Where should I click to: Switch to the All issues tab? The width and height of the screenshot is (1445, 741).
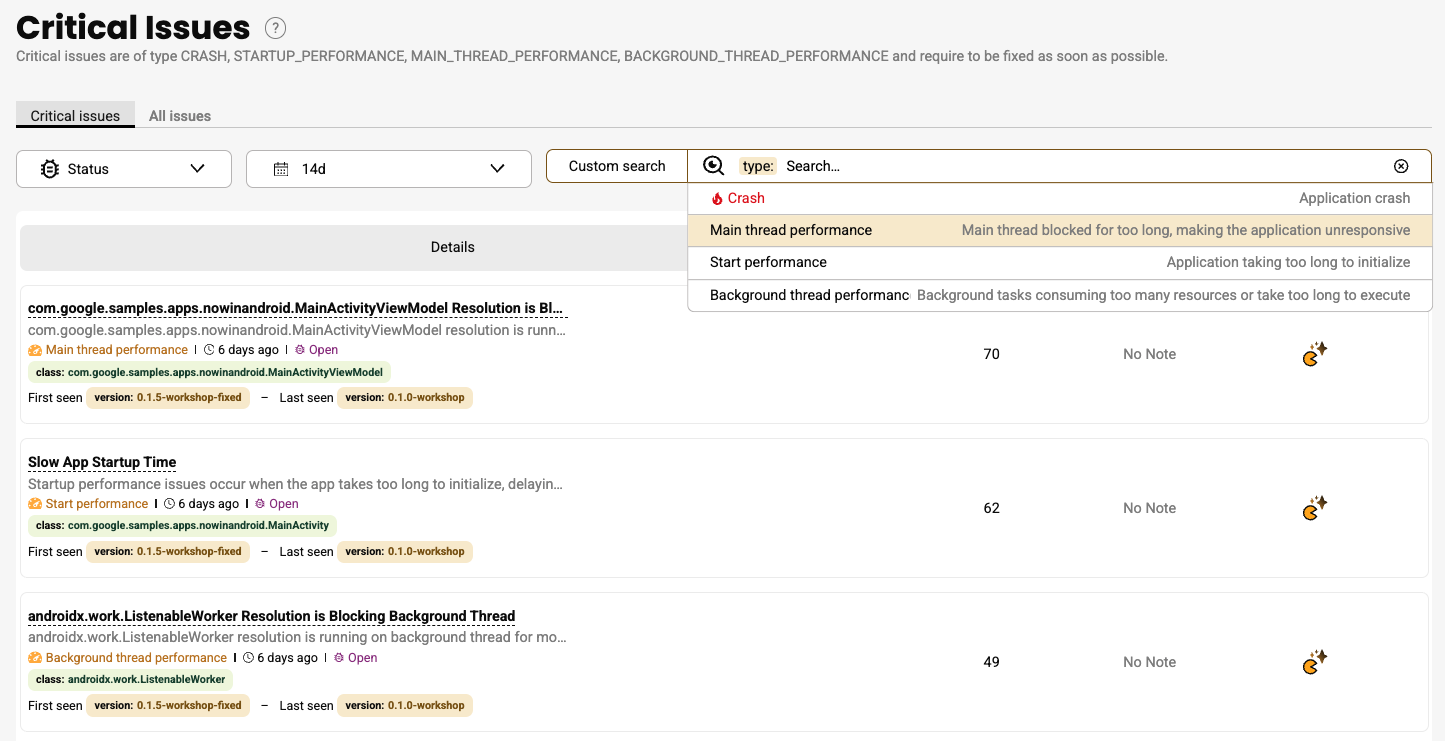tap(180, 116)
